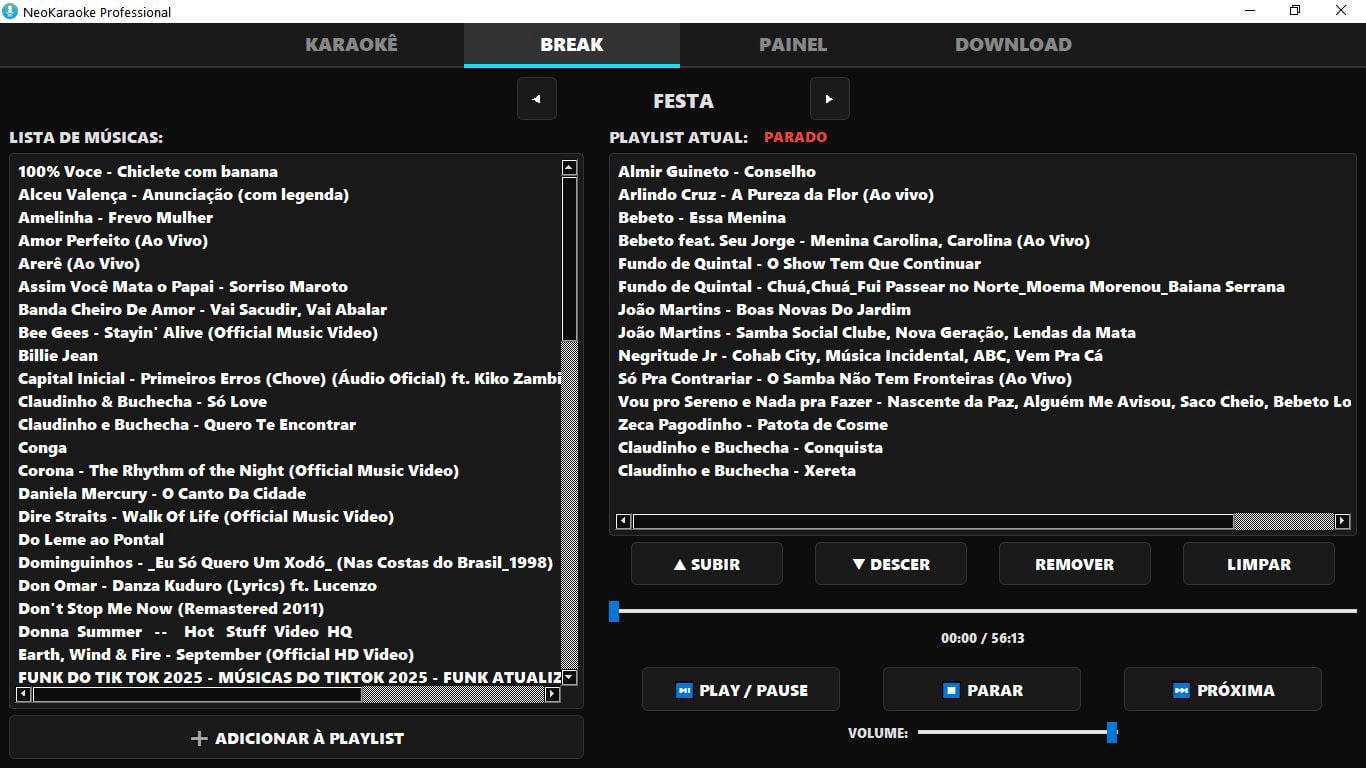Click the SUBIR button

pos(706,563)
